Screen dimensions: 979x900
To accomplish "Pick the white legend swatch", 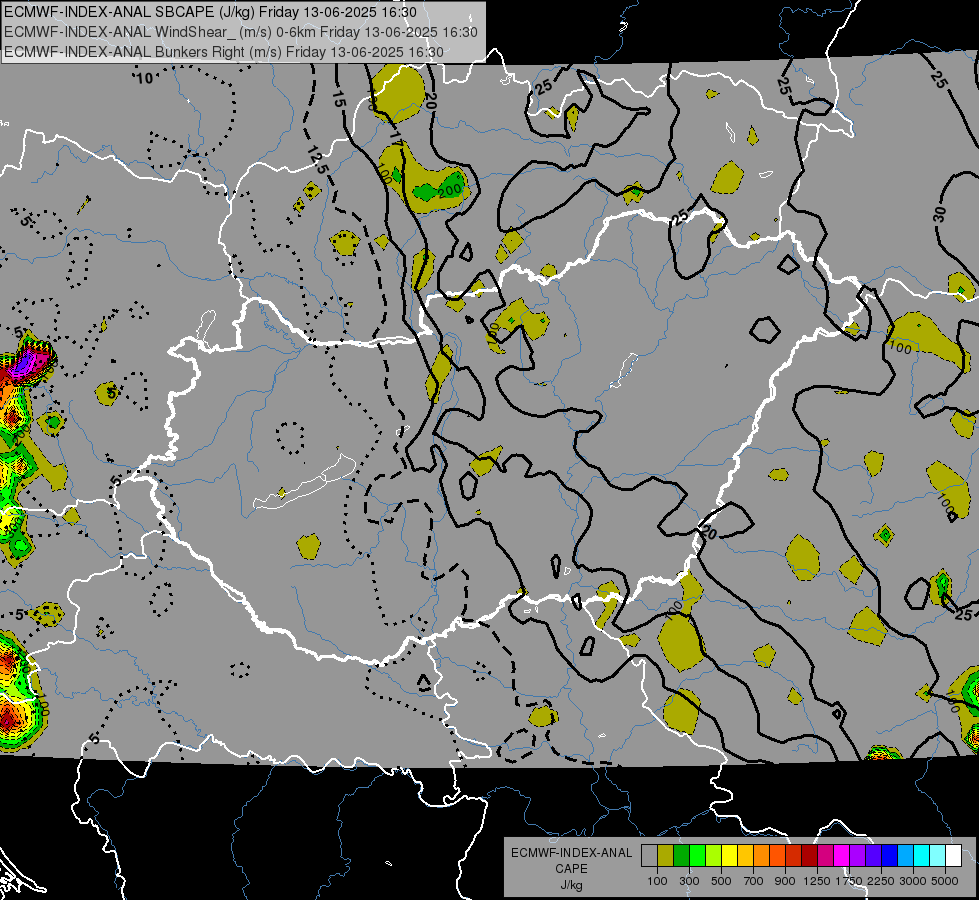I will [x=954, y=855].
